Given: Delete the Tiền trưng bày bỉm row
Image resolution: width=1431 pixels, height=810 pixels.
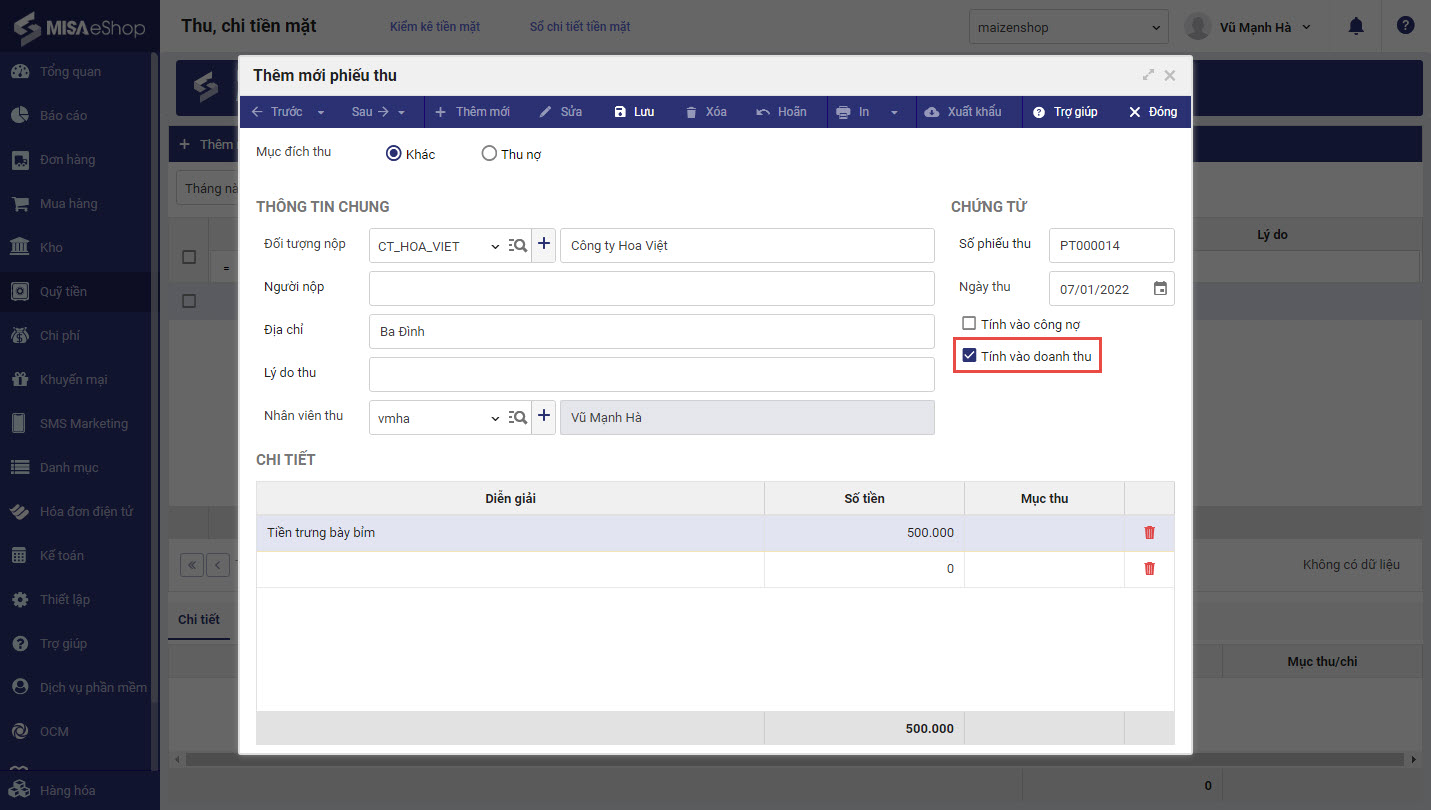Looking at the screenshot, I should 1149,533.
